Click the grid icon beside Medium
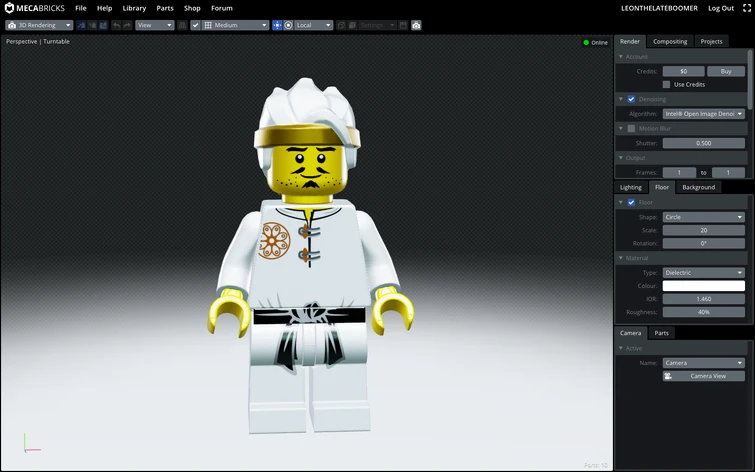This screenshot has width=755, height=472. tap(208, 25)
